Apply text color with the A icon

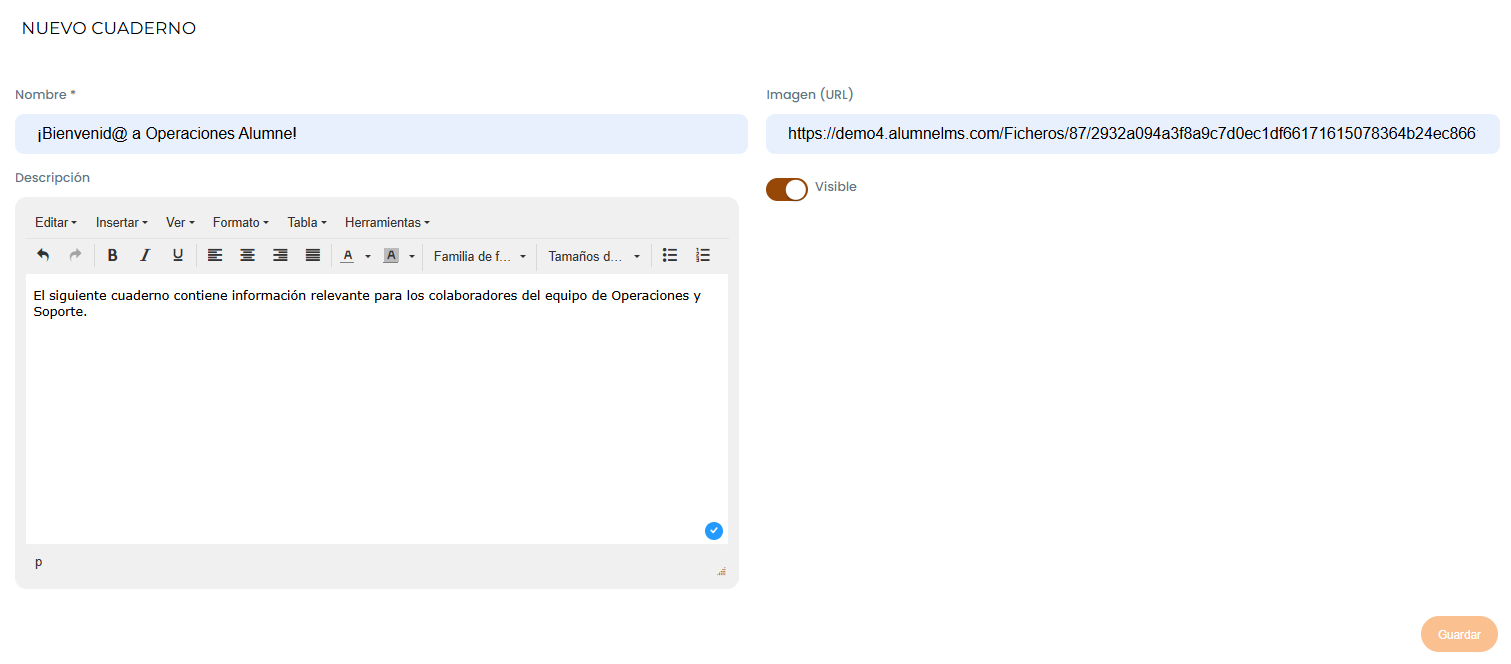click(x=348, y=256)
